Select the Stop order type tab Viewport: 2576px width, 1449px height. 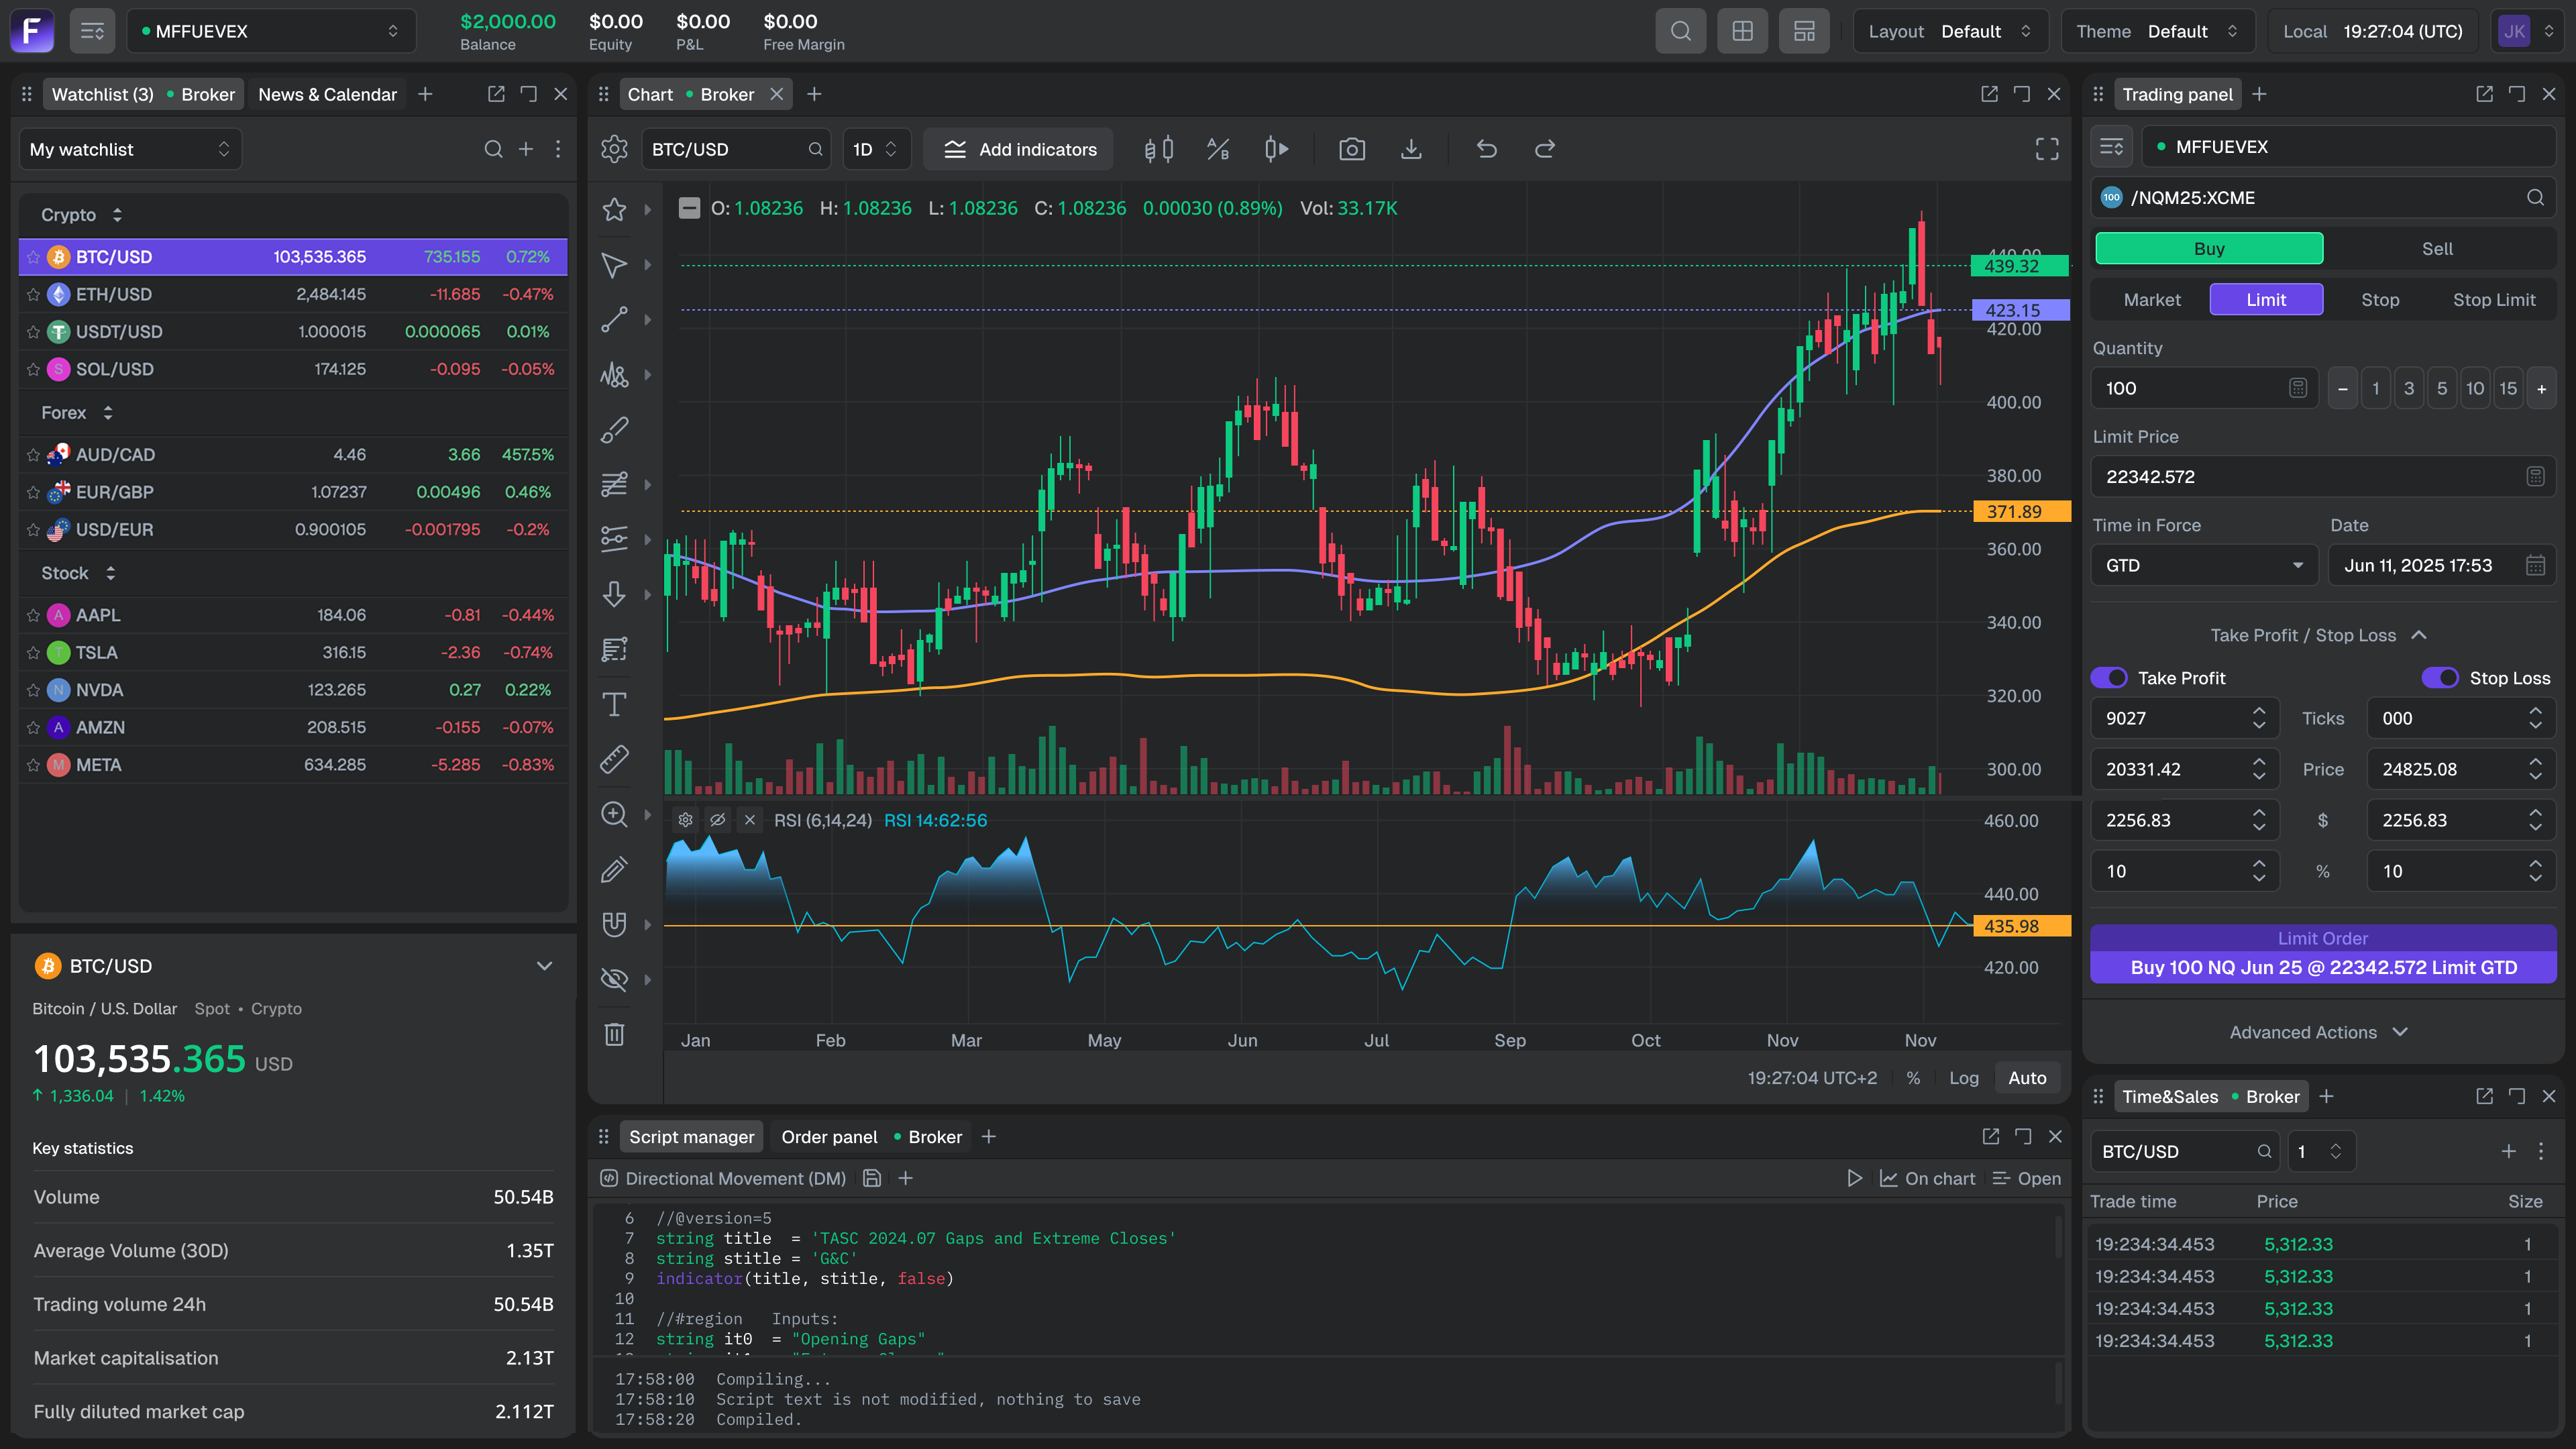pos(2380,300)
